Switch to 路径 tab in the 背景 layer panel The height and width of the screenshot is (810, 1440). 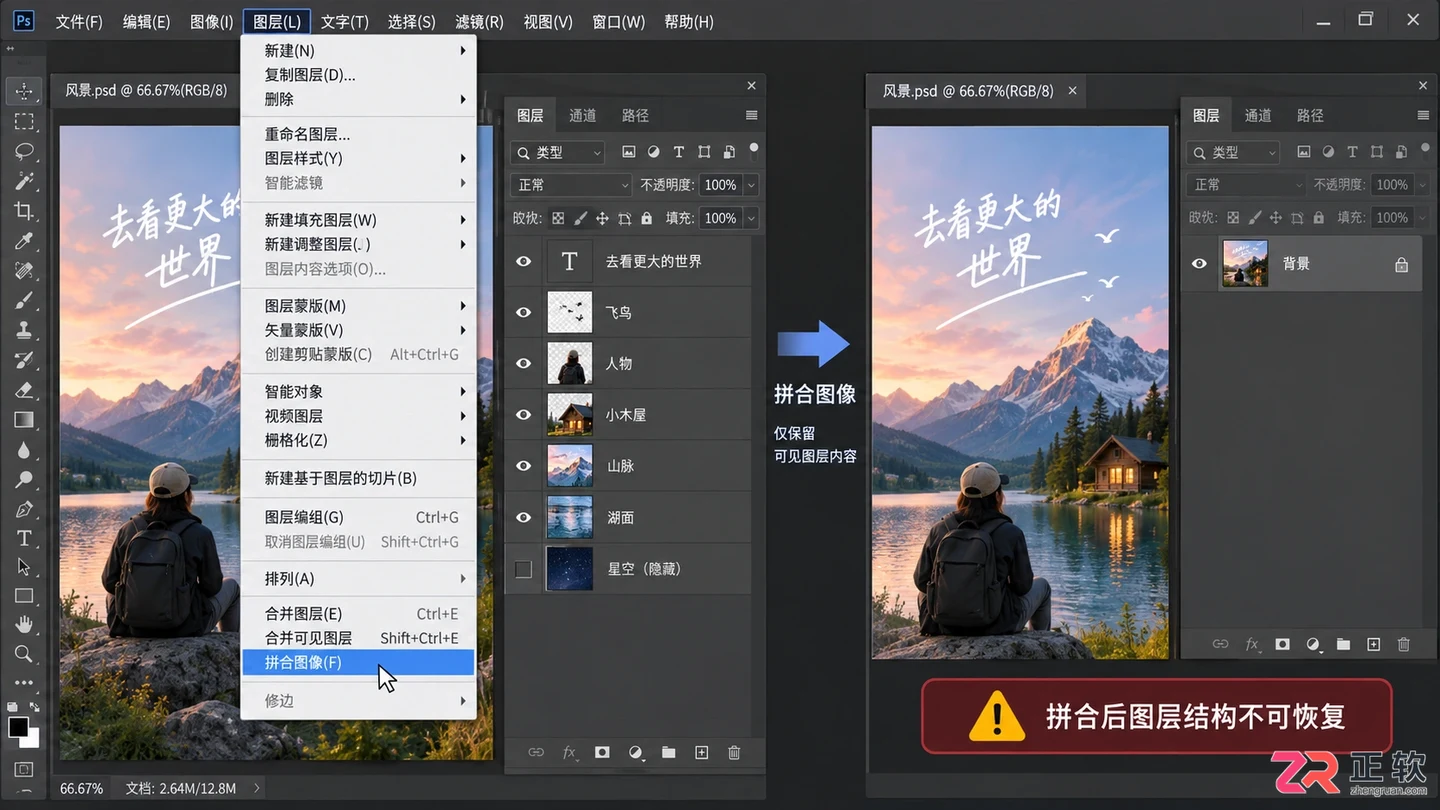1310,115
